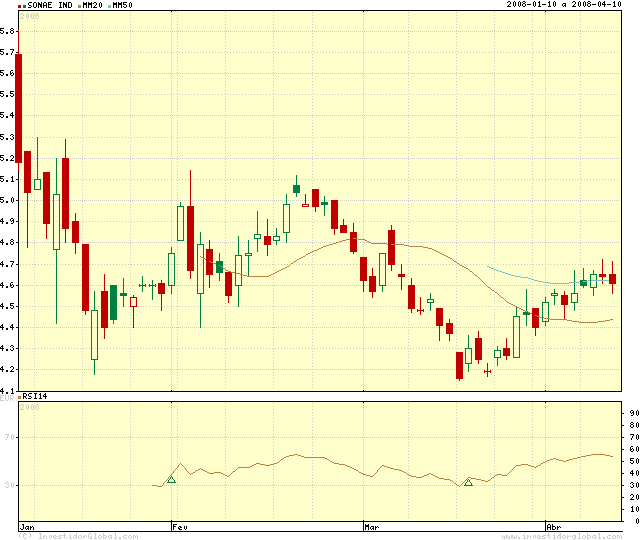Click the orange swatch before MM20
This screenshot has width=640, height=540.
point(80,6)
